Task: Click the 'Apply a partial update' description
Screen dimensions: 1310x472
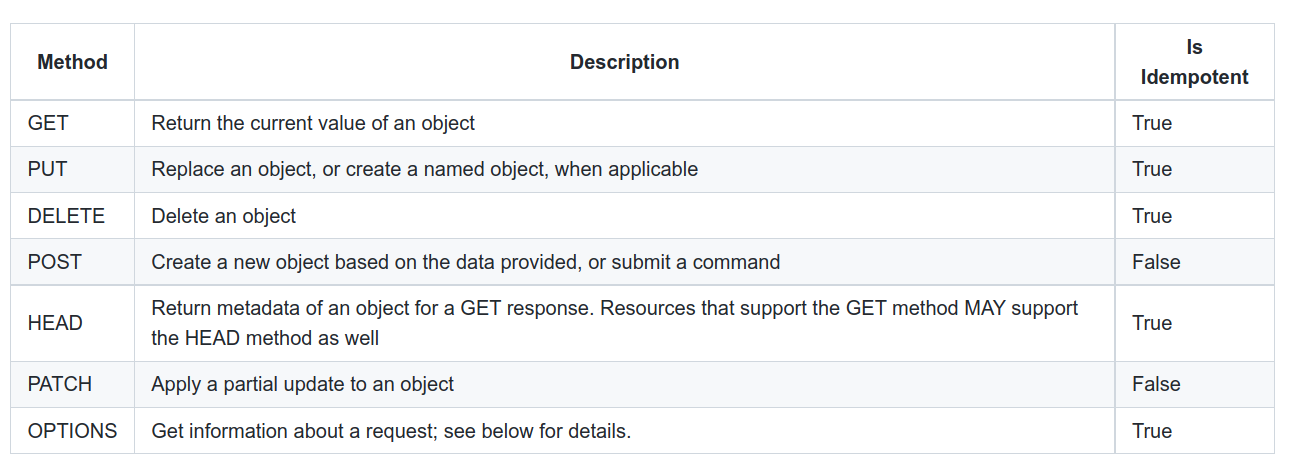Action: 302,384
